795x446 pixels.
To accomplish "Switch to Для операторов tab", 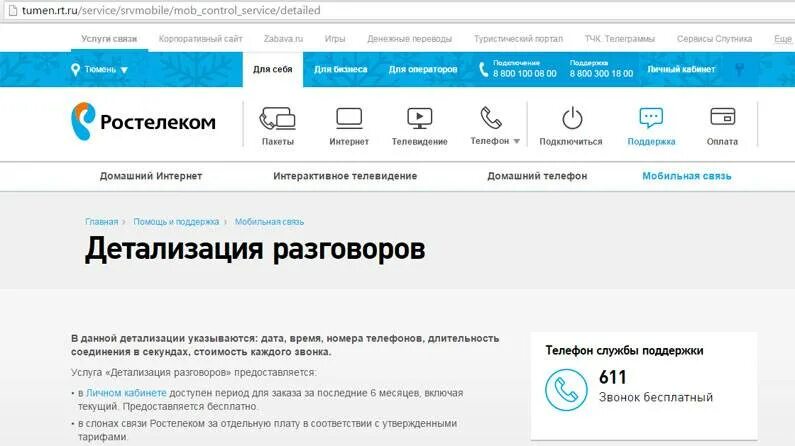I will click(x=423, y=69).
